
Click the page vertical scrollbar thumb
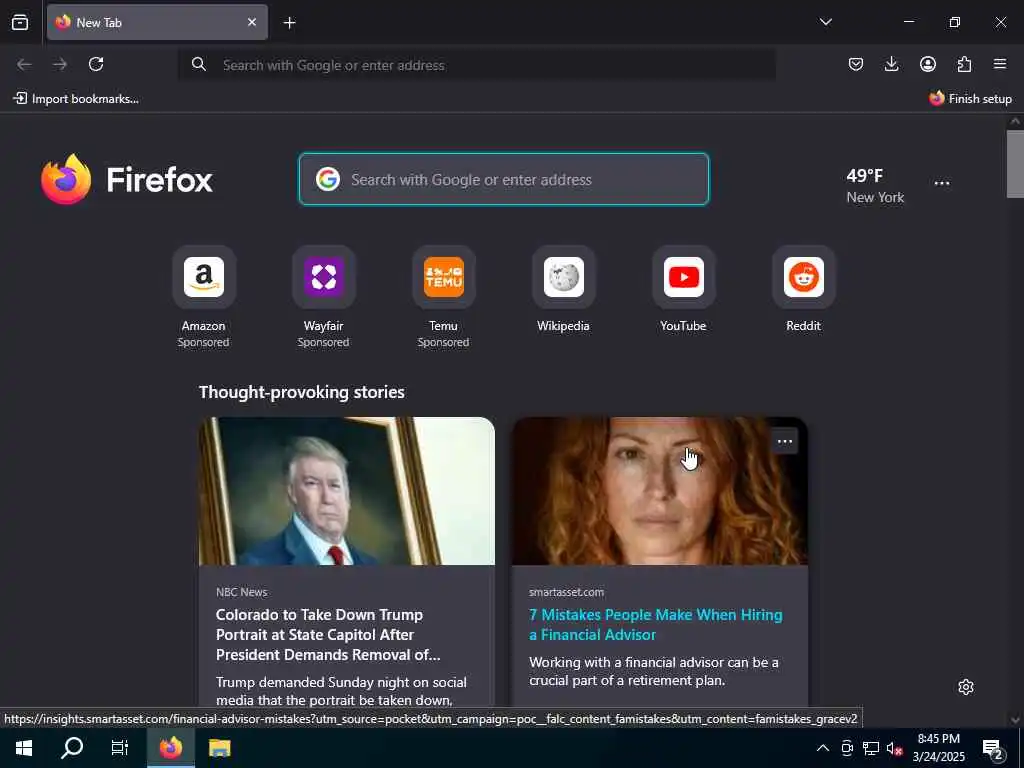coord(1015,163)
